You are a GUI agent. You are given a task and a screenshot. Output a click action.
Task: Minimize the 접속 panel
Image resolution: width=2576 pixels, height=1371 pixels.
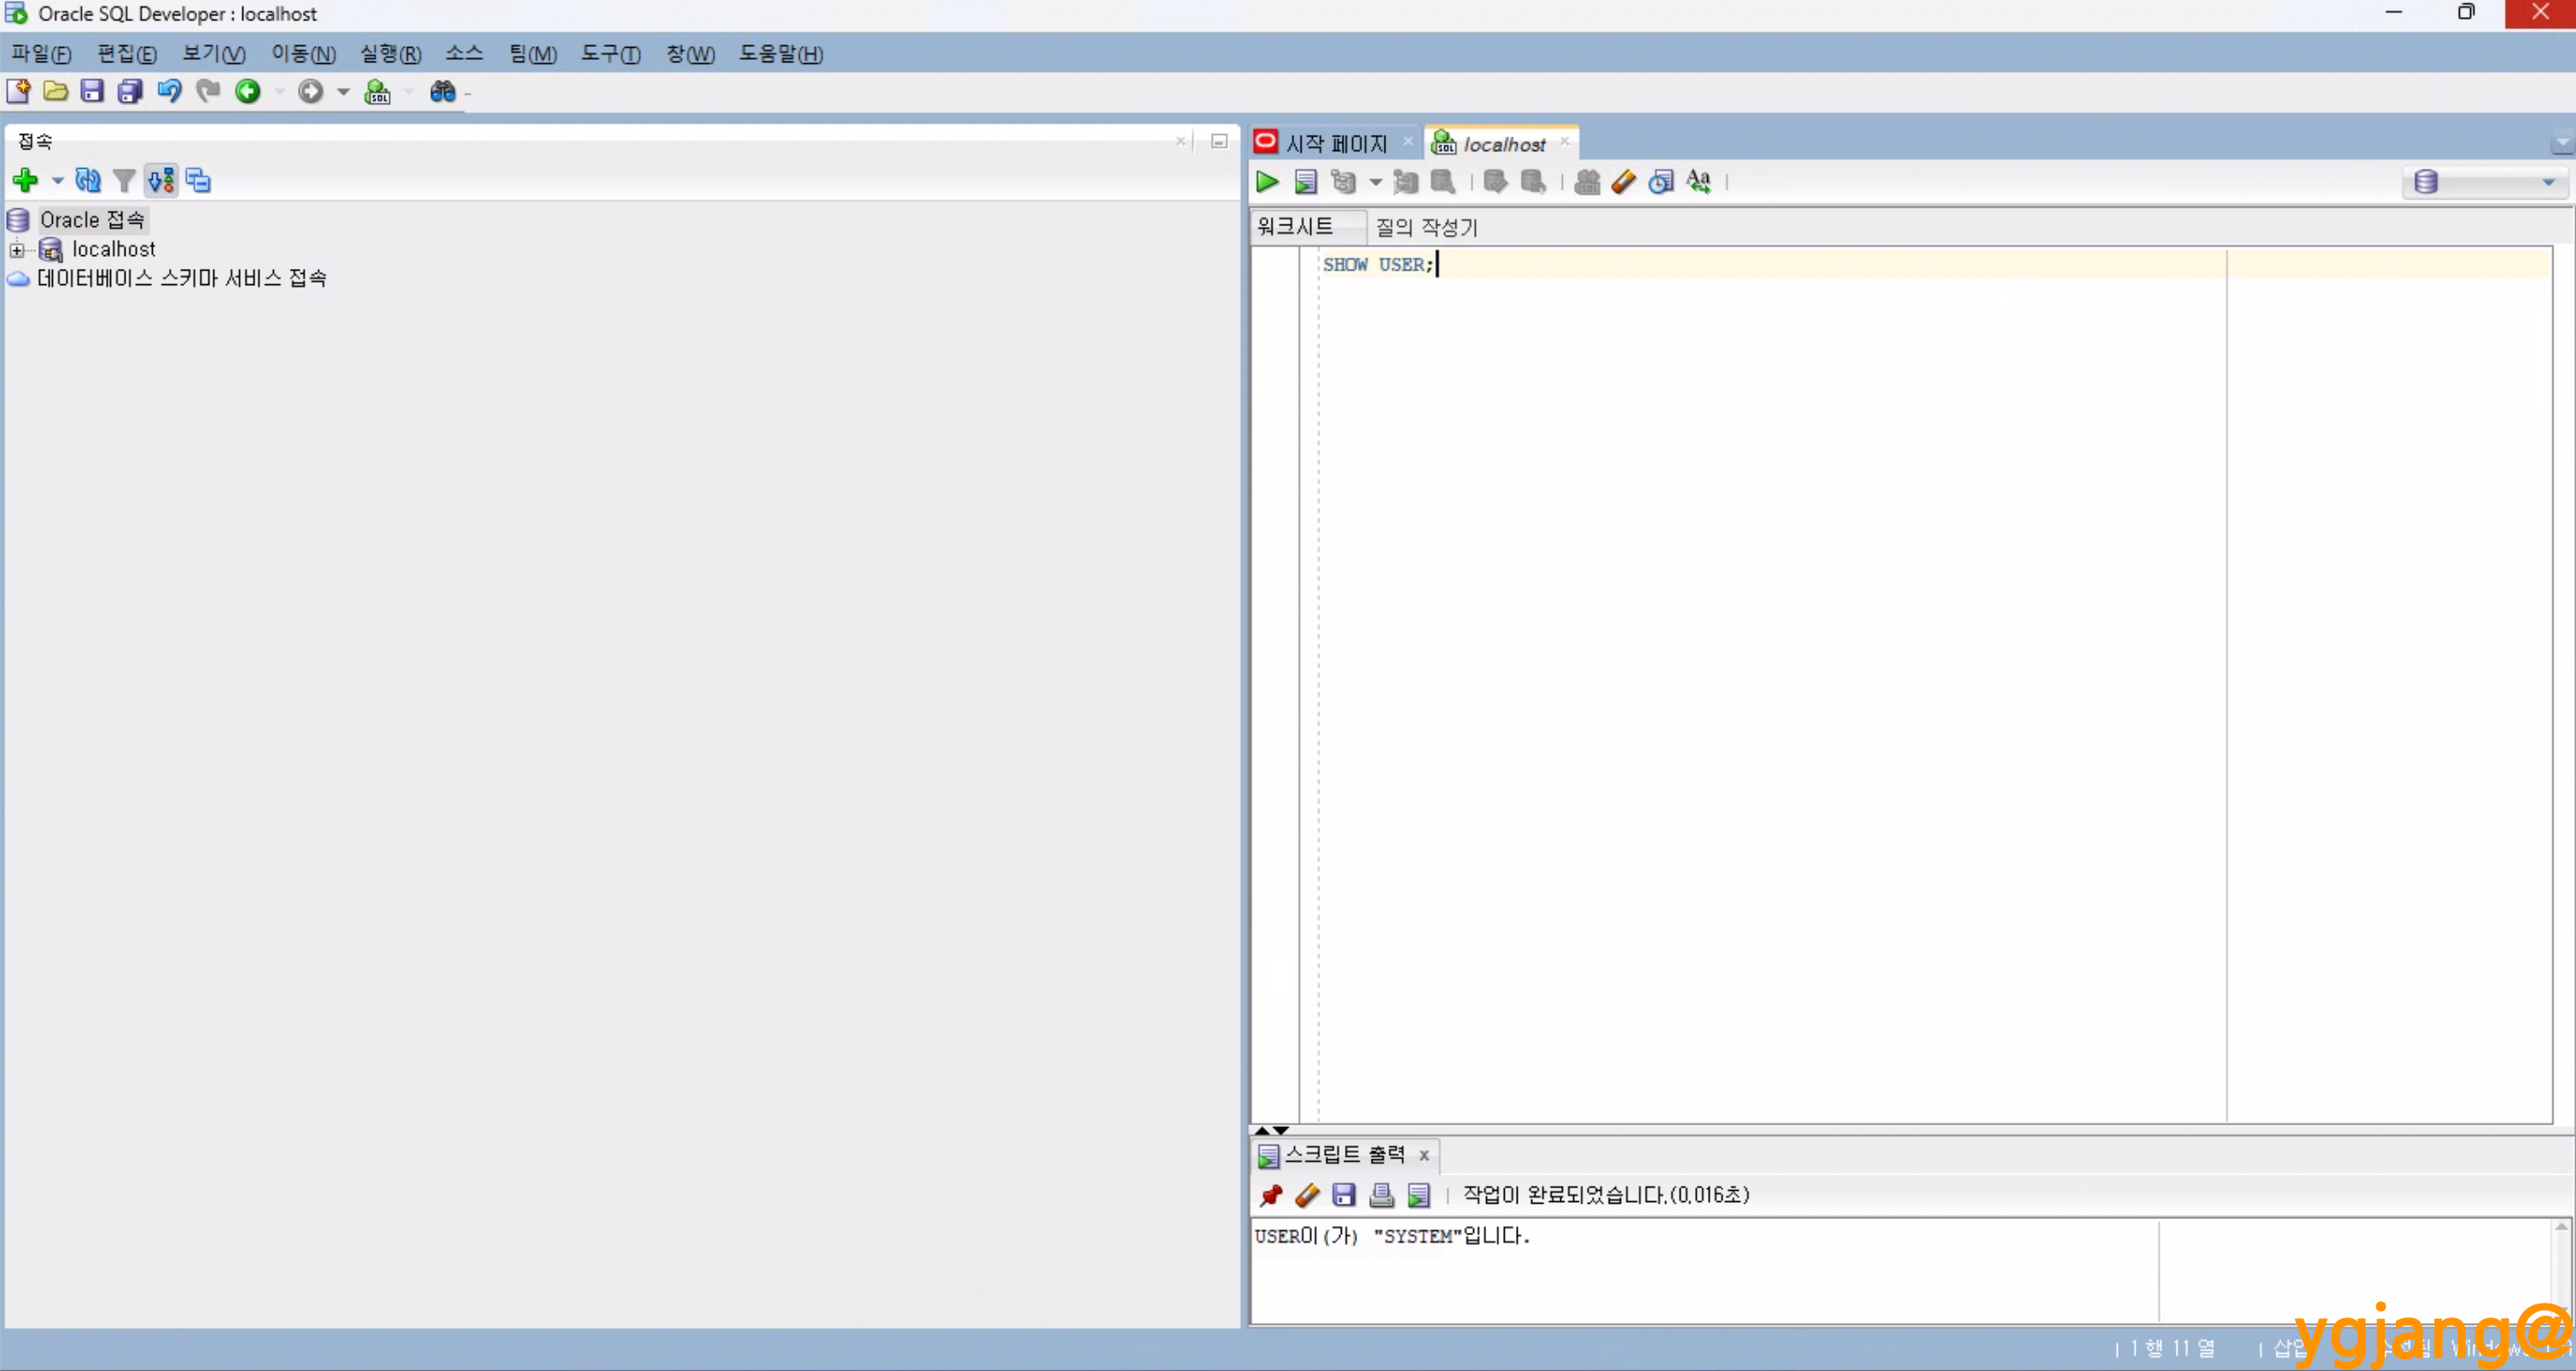pos(1219,142)
